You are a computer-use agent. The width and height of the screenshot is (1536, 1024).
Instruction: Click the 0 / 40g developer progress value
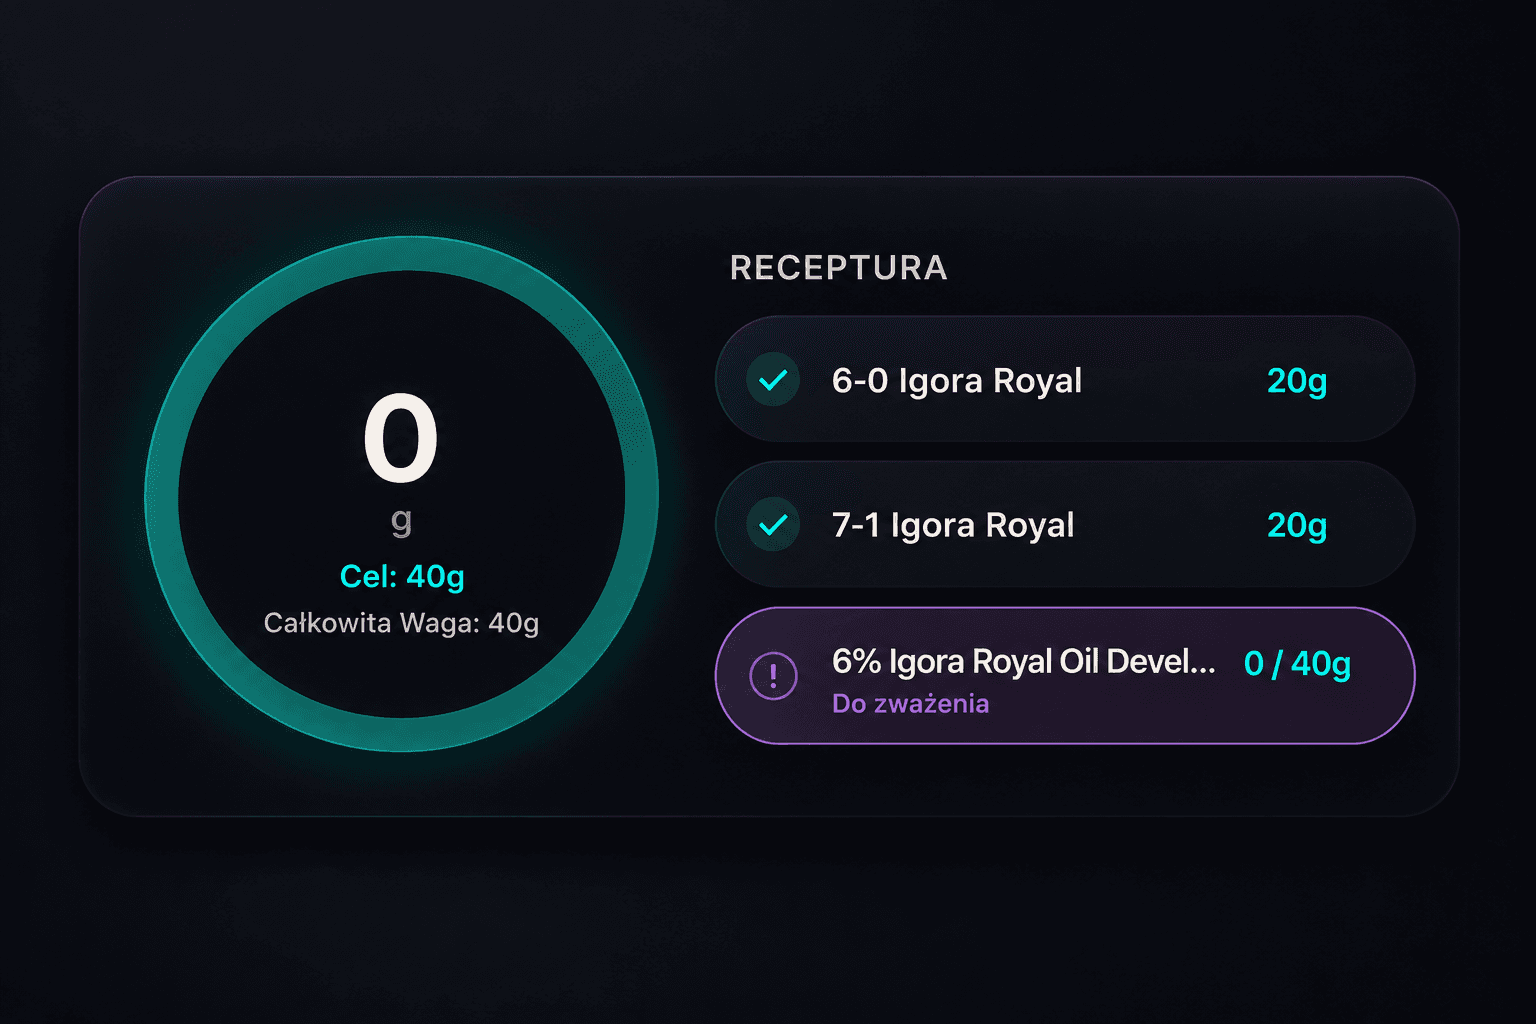point(1297,664)
